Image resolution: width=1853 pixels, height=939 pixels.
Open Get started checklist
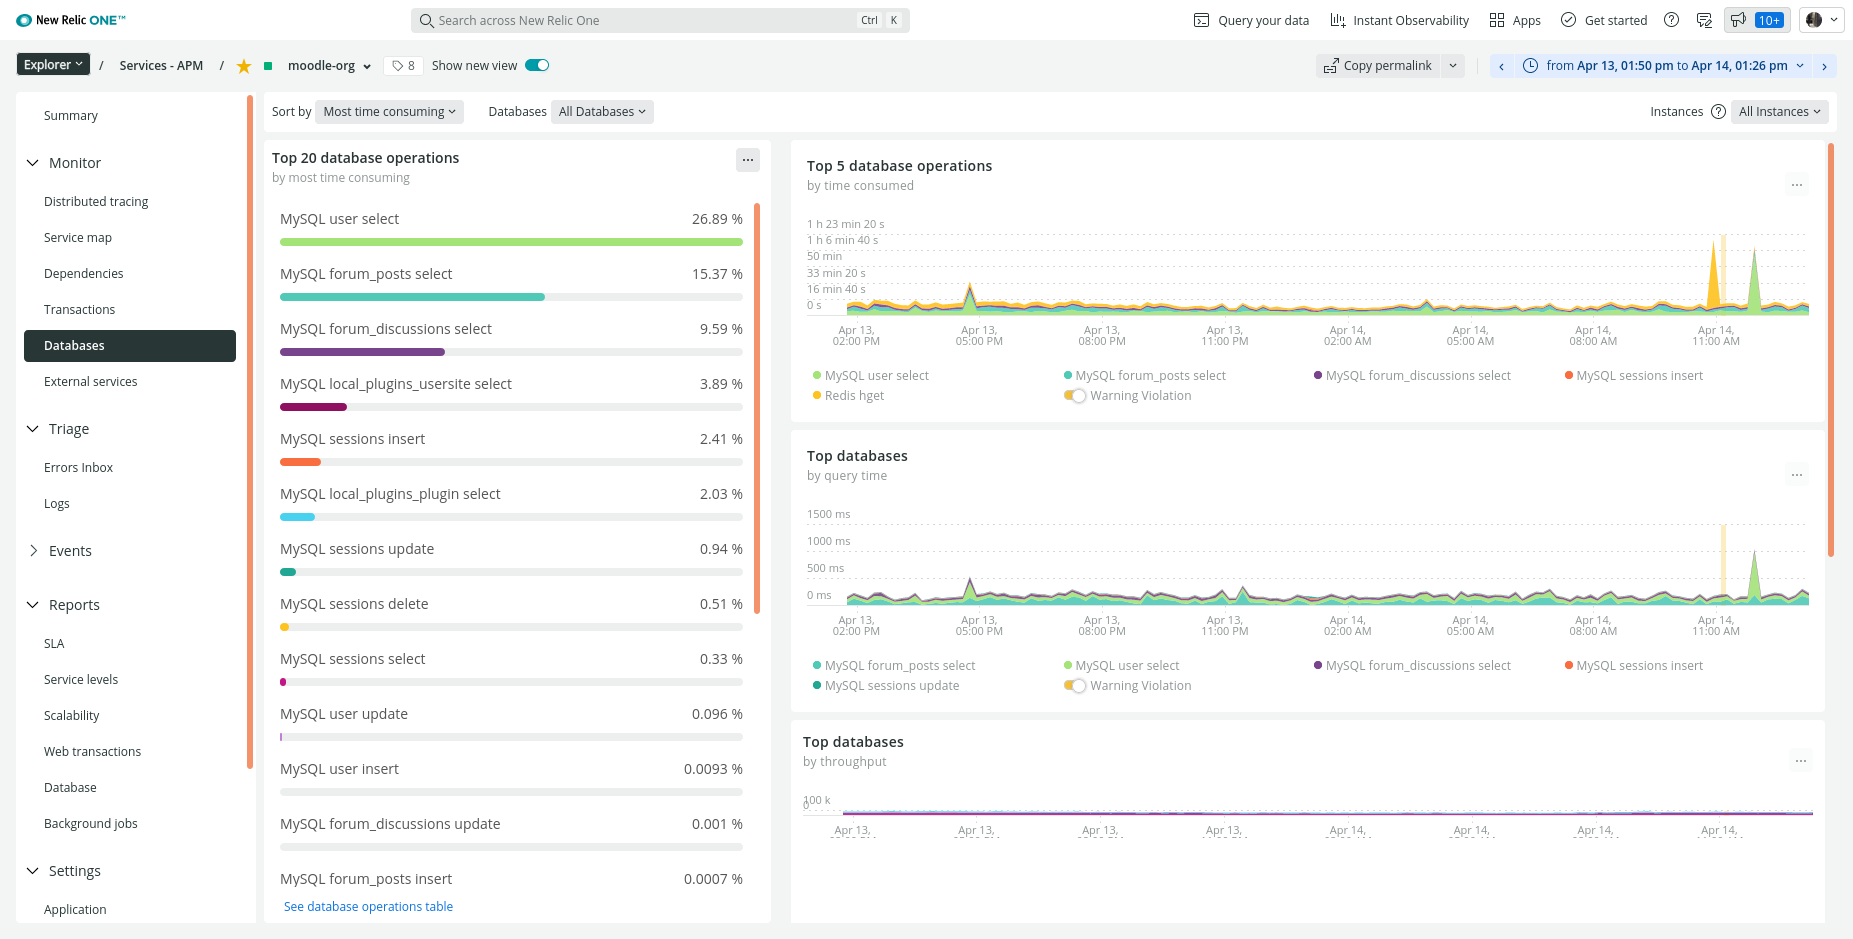(x=1604, y=20)
